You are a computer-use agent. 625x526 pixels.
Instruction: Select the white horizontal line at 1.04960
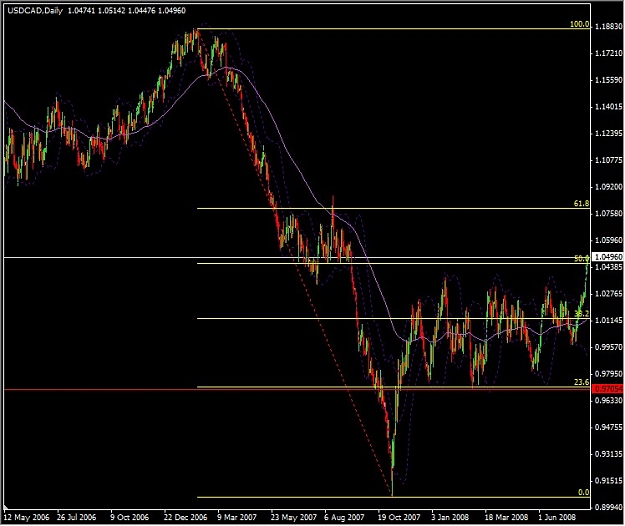pos(297,258)
